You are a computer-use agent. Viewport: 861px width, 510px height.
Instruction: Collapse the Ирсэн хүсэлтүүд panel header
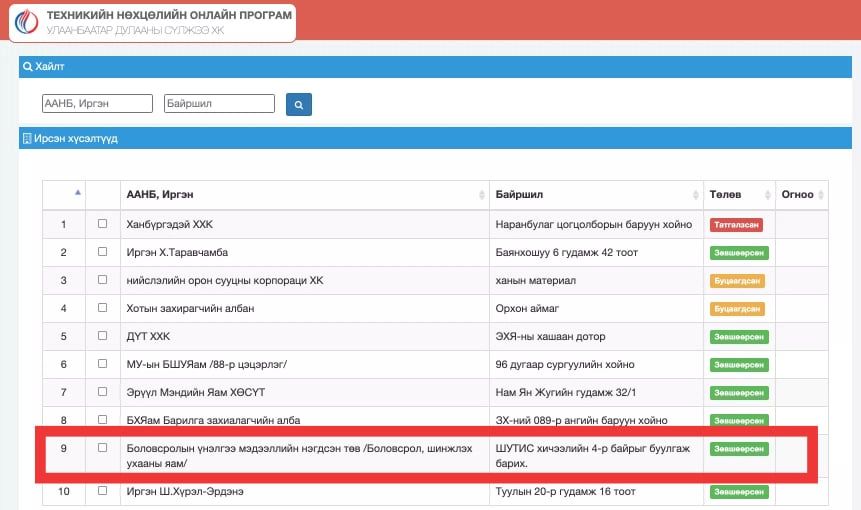click(x=430, y=138)
